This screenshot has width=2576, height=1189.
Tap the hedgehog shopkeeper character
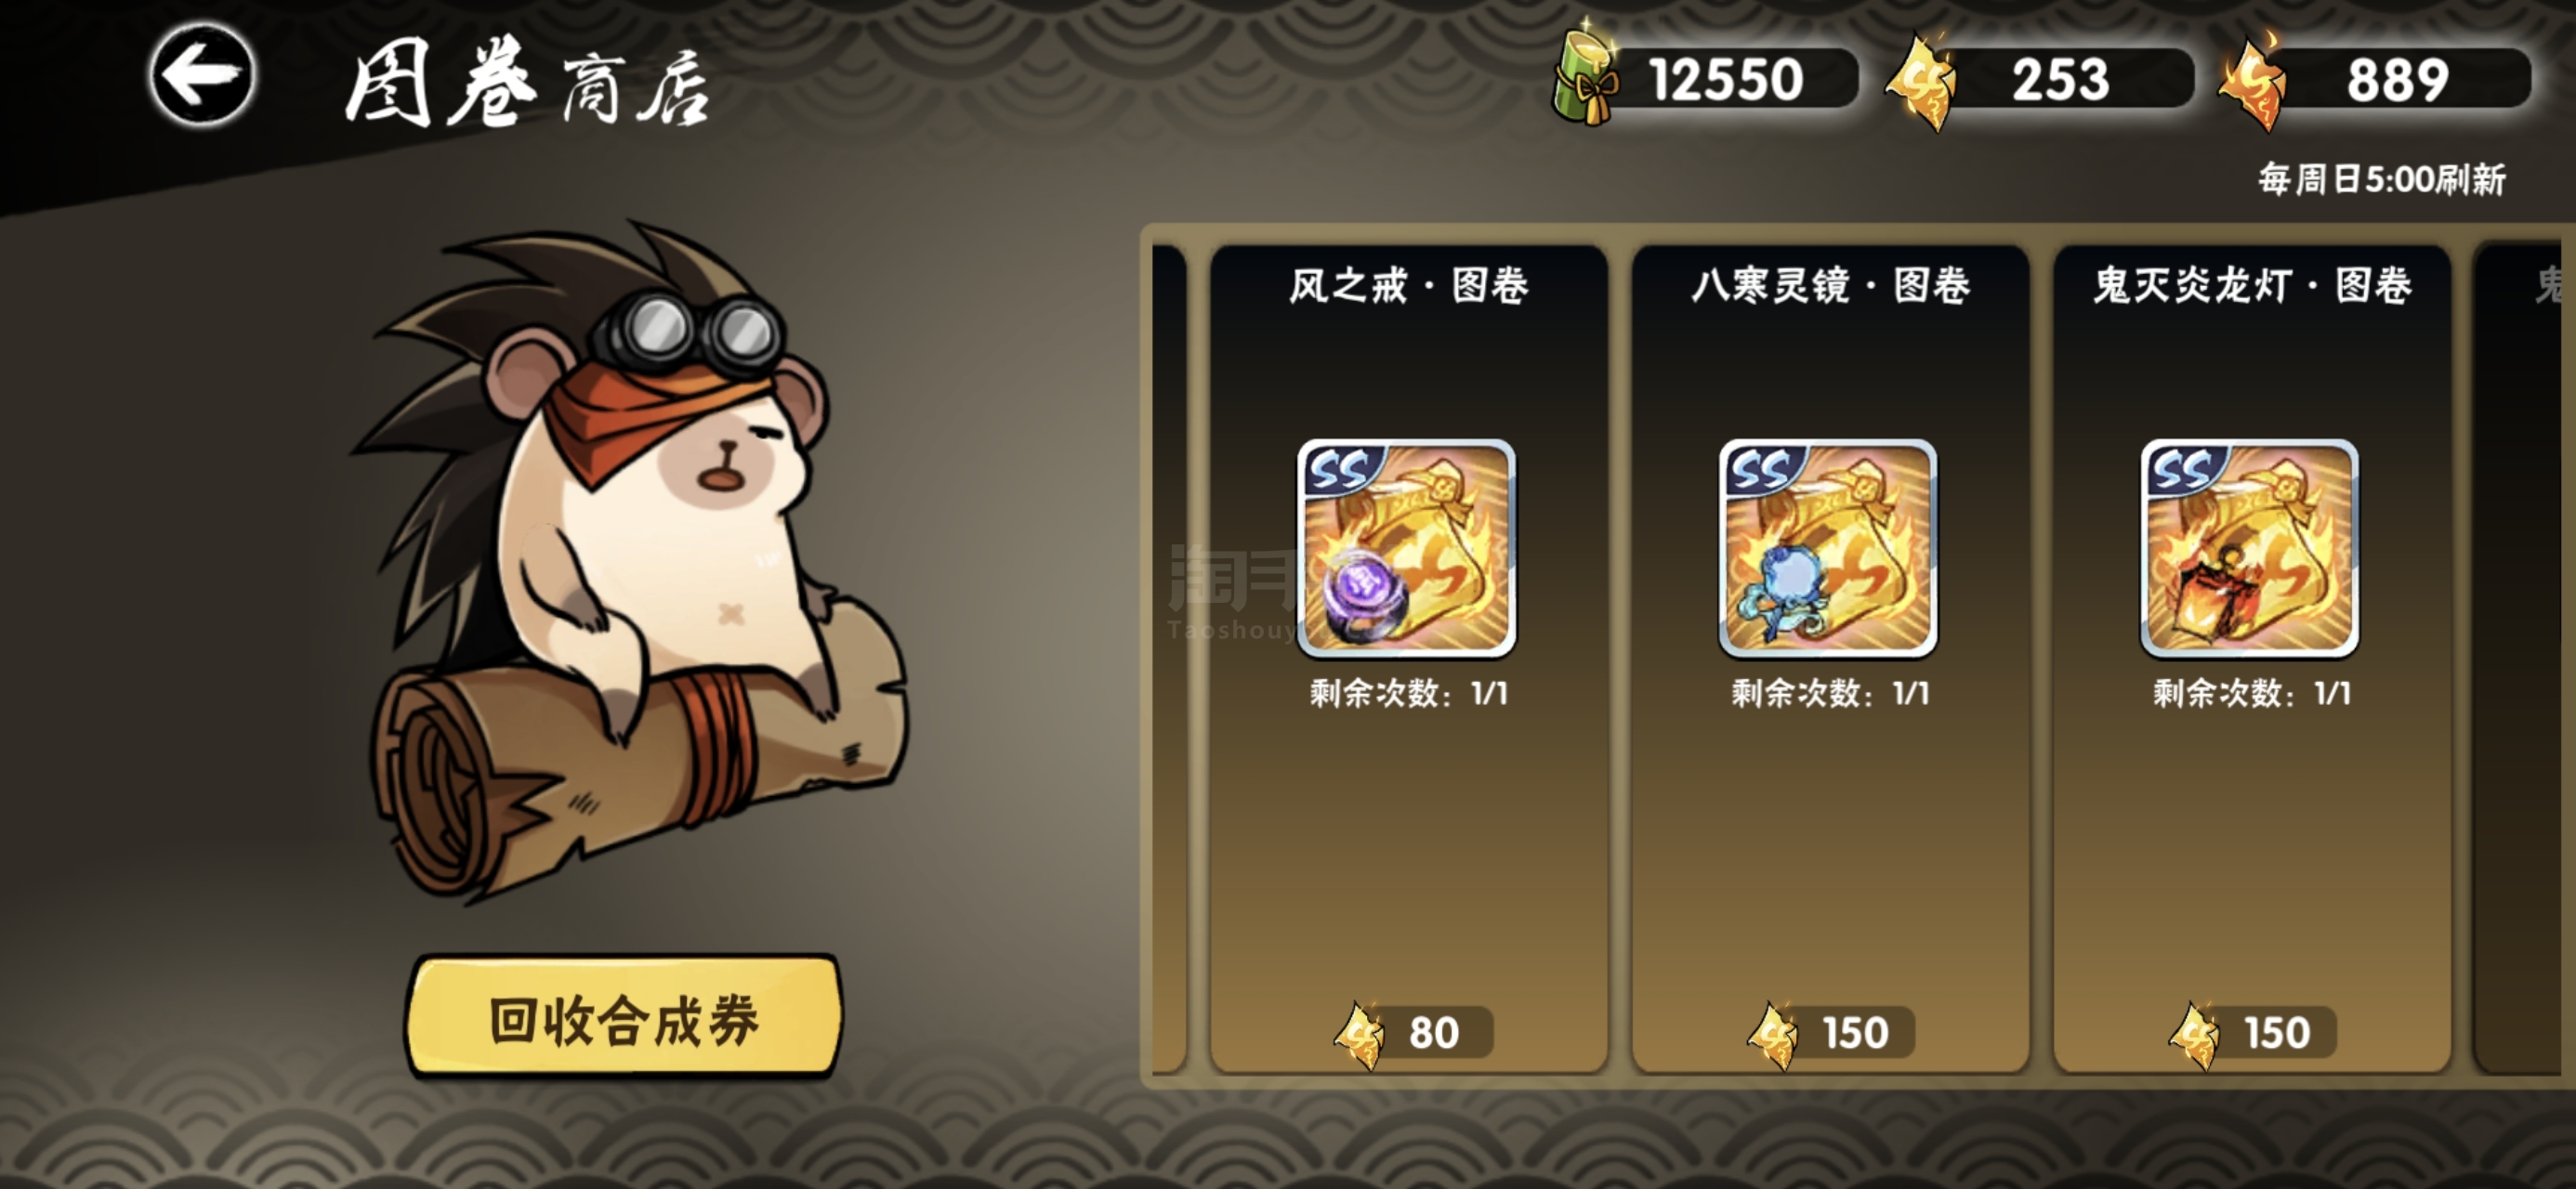click(630, 560)
